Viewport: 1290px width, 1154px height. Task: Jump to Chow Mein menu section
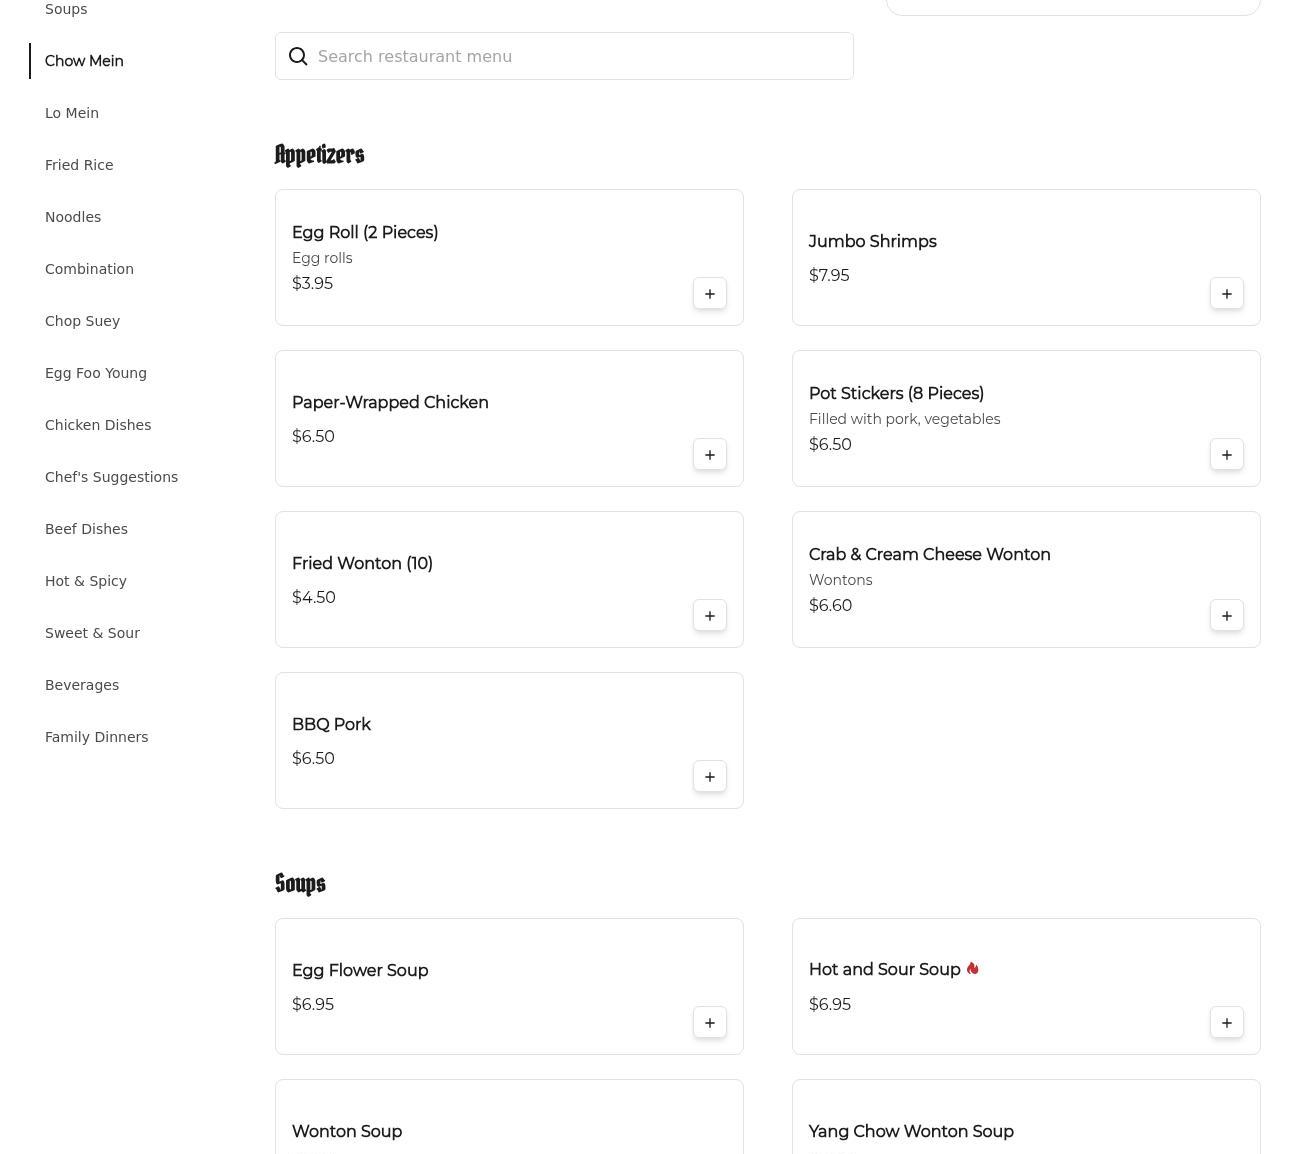tap(84, 61)
